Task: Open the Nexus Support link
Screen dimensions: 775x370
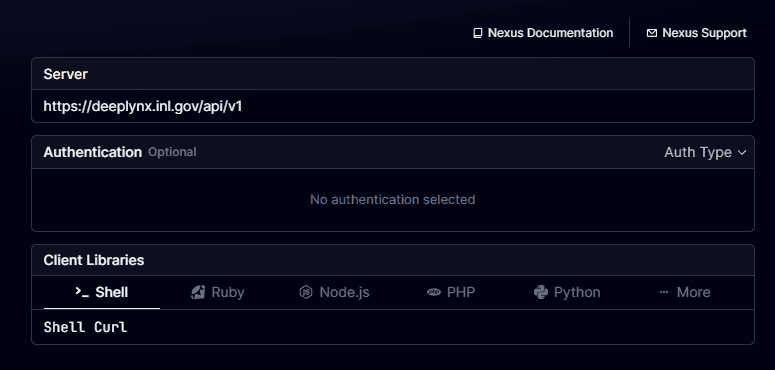Action: point(696,33)
